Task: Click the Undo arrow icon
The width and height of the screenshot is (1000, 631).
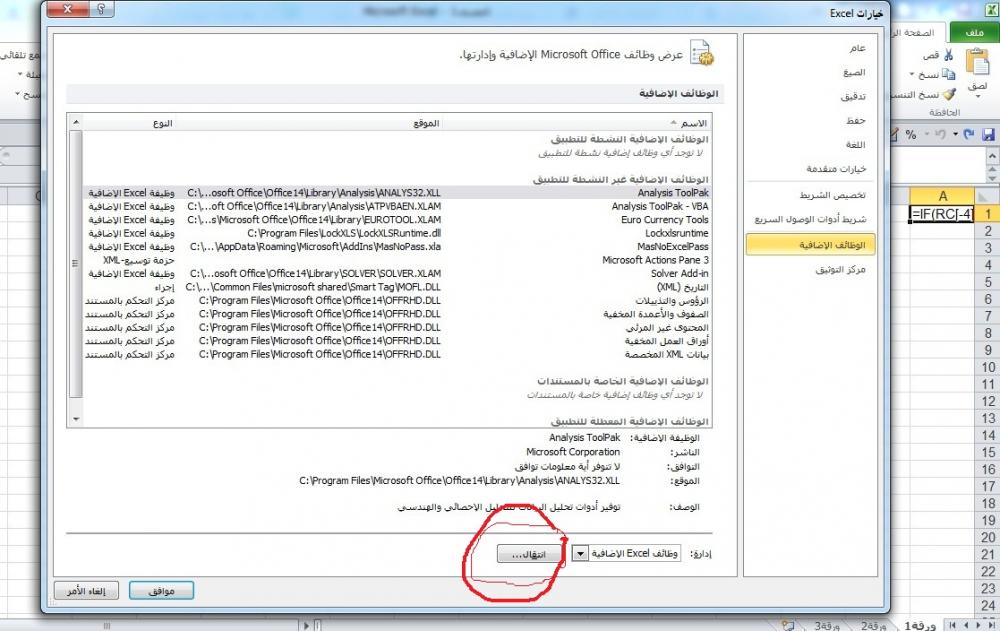Action: 940,135
